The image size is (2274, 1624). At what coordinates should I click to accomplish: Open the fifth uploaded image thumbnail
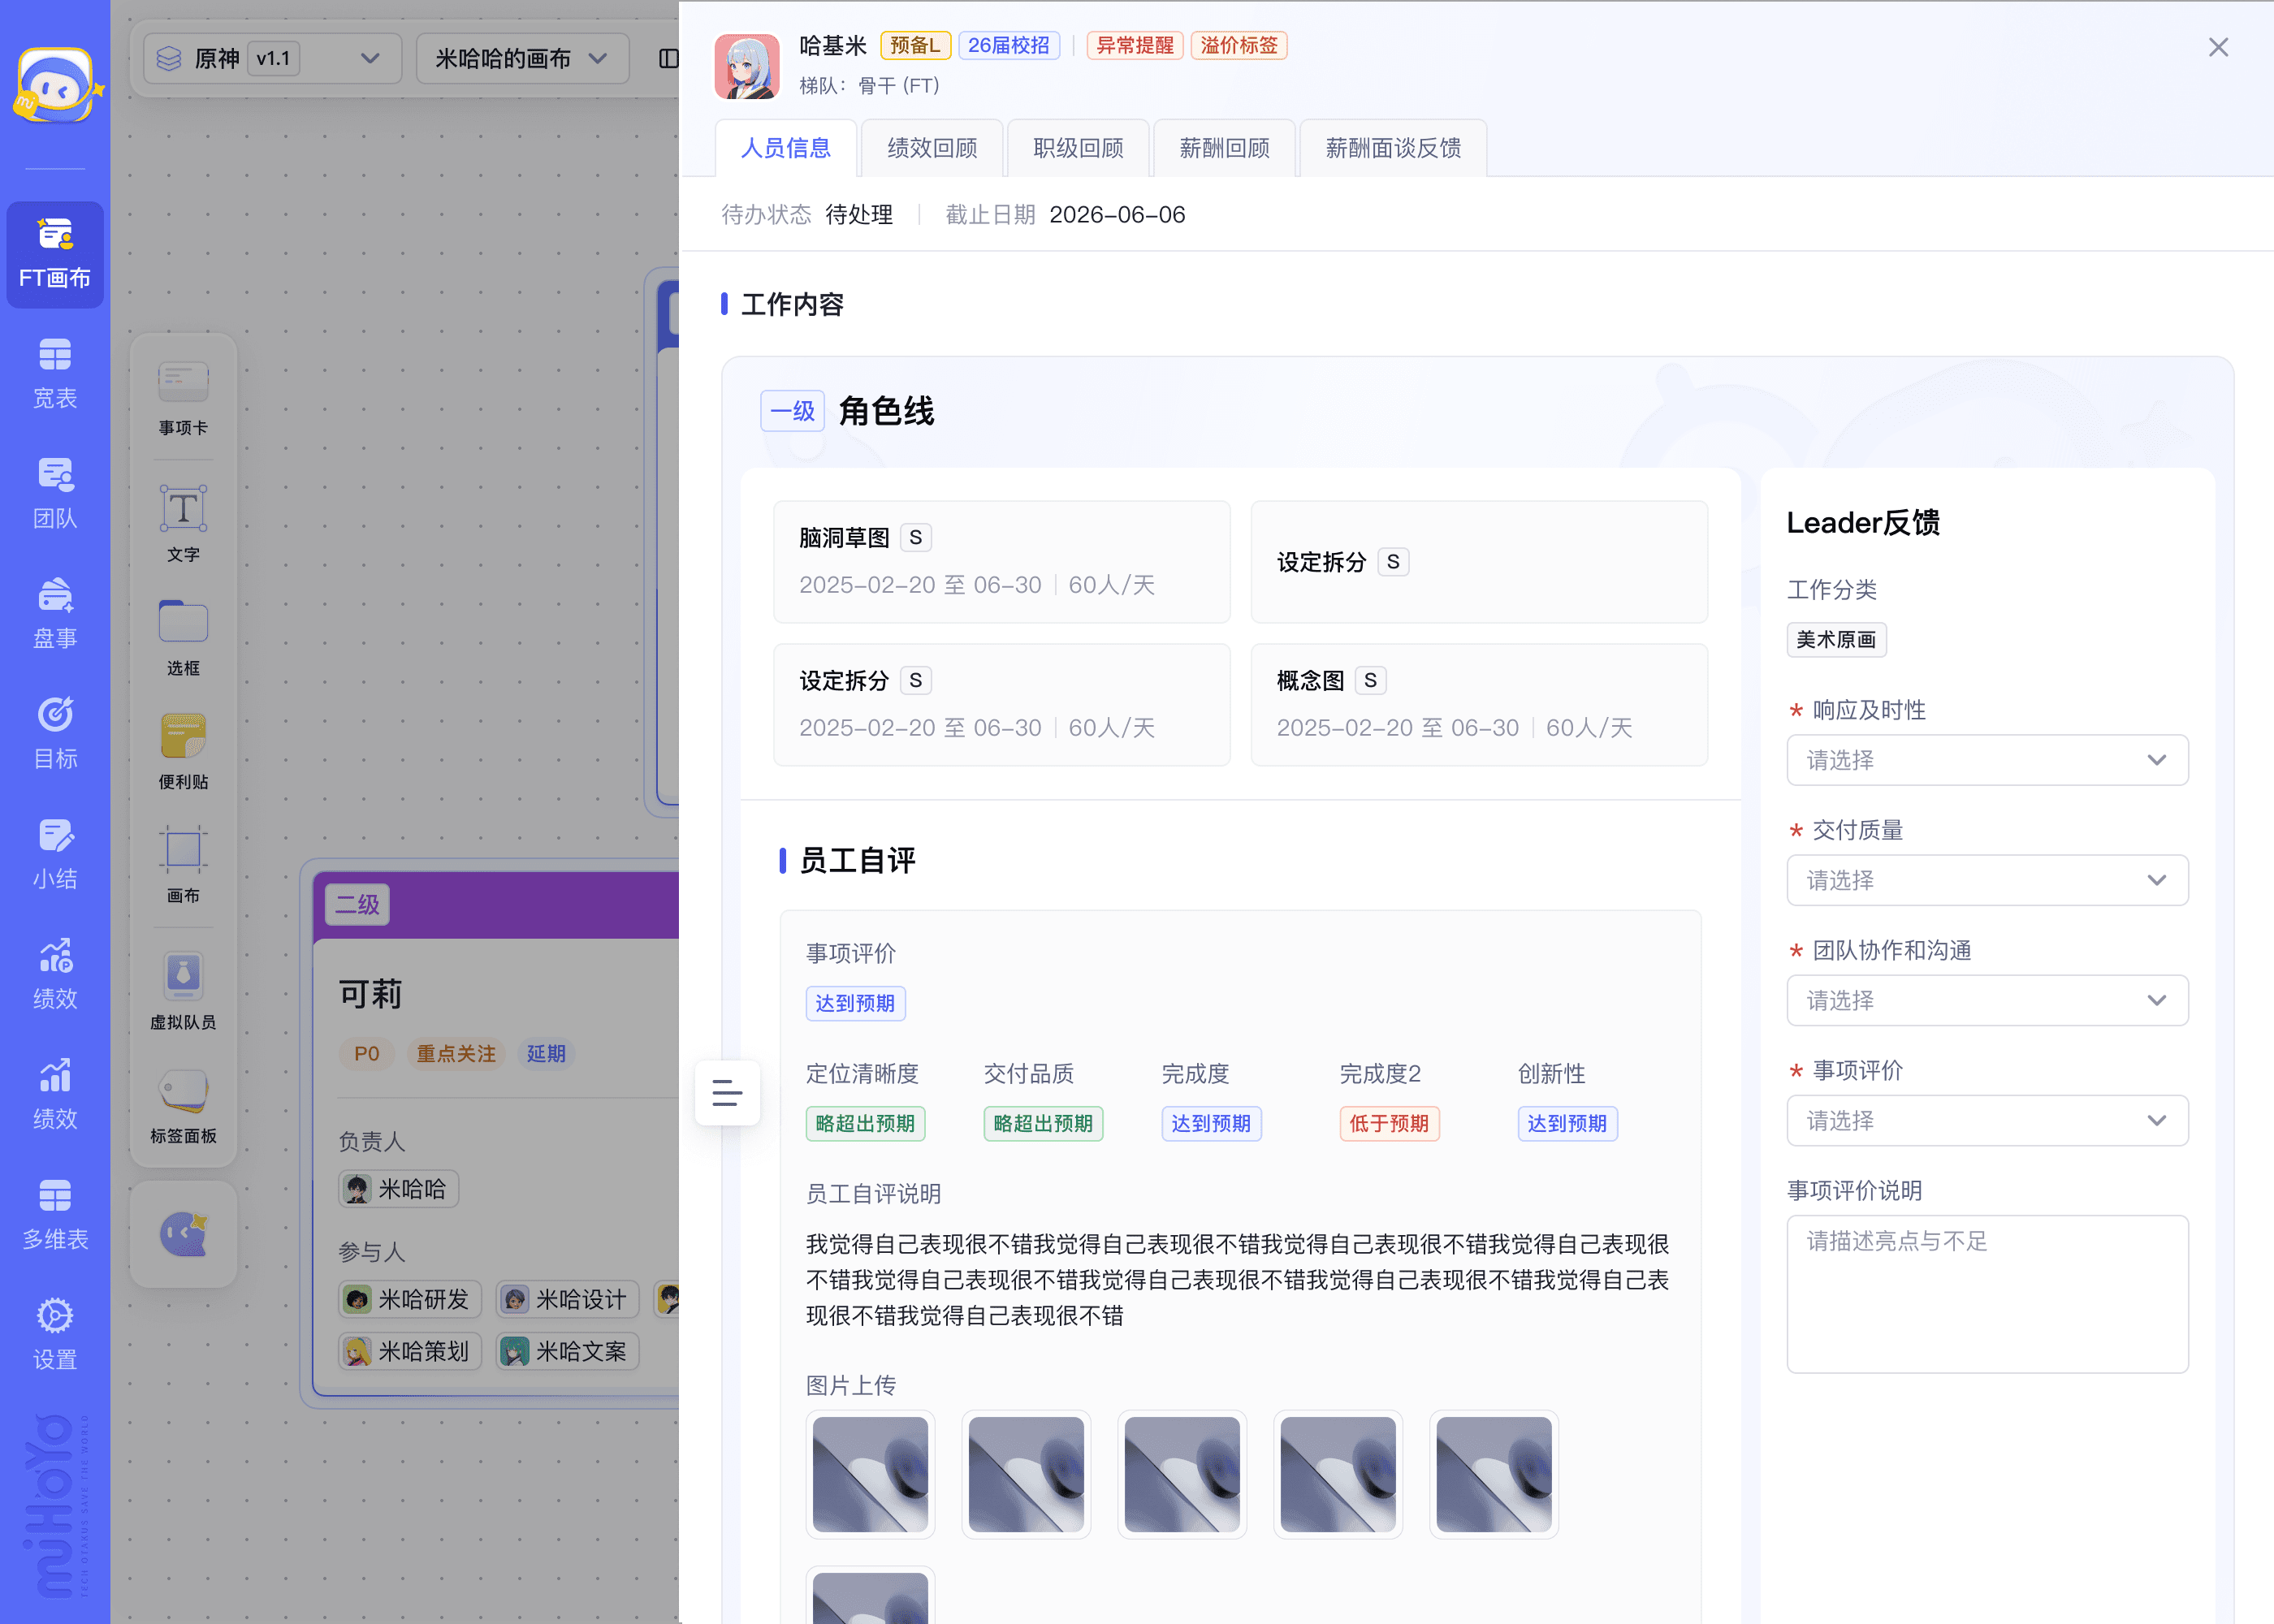[x=1494, y=1474]
